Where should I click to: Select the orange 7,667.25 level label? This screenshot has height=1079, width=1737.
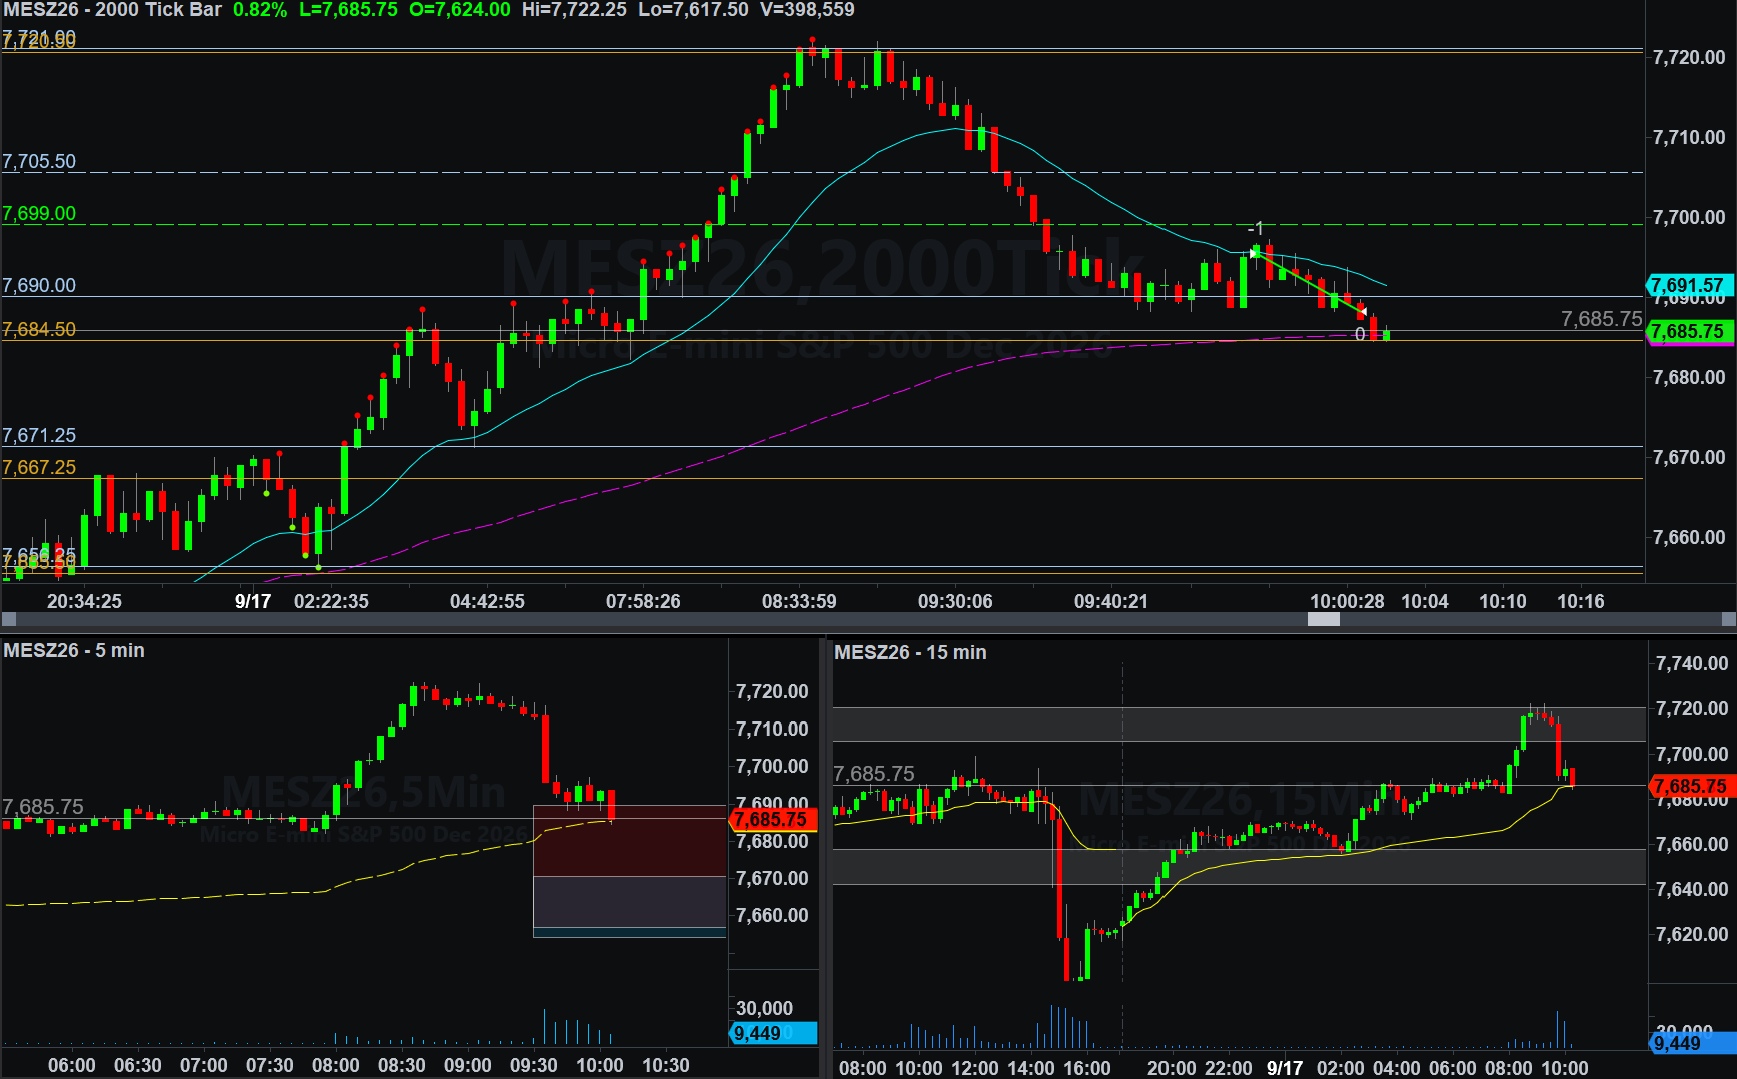point(39,468)
